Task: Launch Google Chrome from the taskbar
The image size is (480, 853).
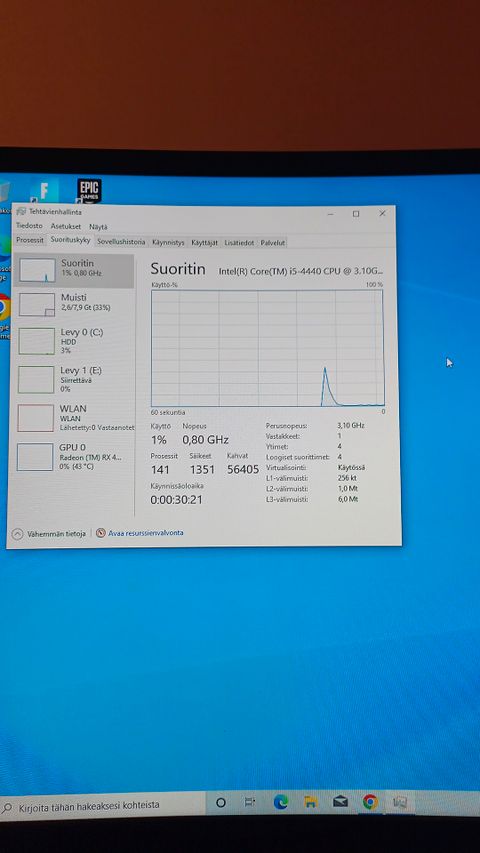Action: (x=370, y=802)
